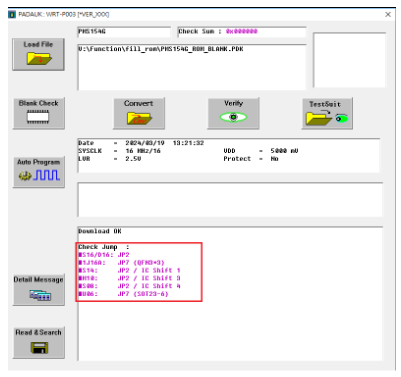The image size is (401, 377).
Task: Click the 1J16A JP7 line
Action: coord(121,263)
